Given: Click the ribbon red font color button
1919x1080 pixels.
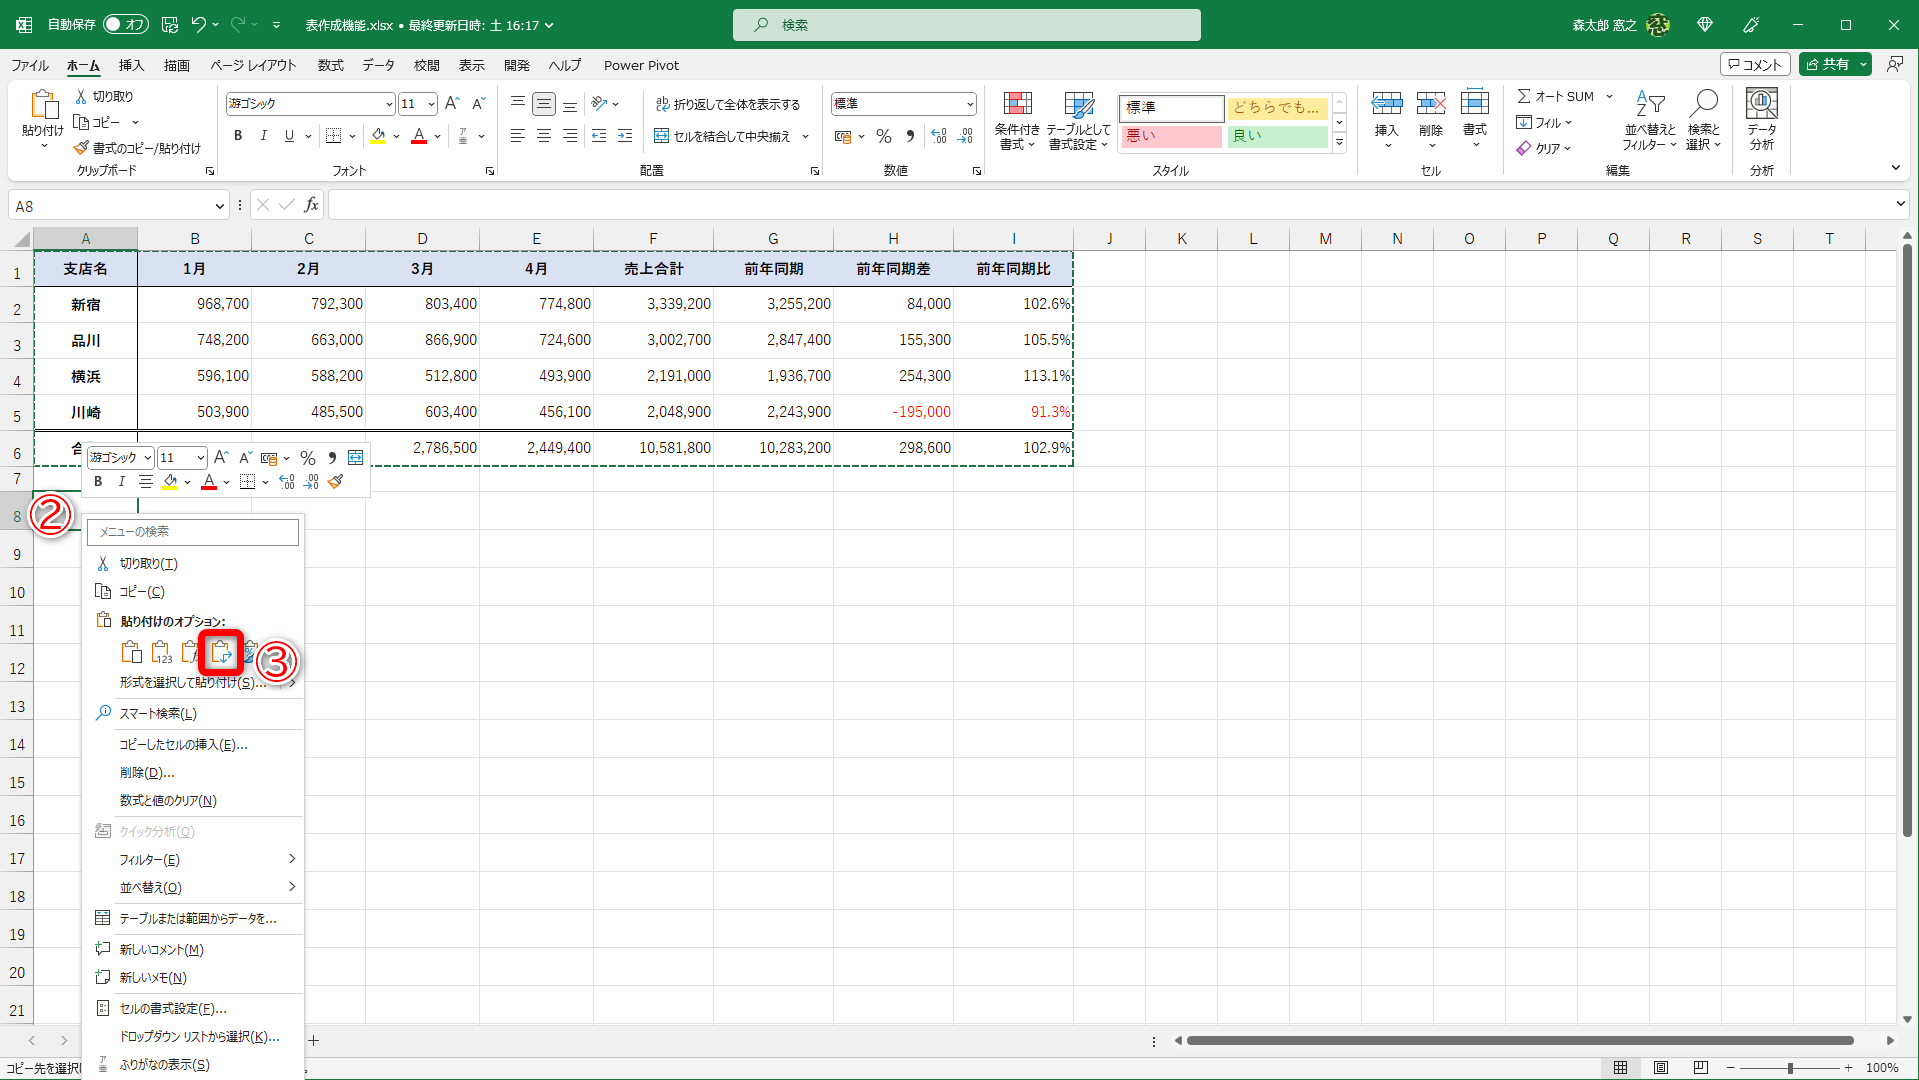Looking at the screenshot, I should click(x=419, y=136).
